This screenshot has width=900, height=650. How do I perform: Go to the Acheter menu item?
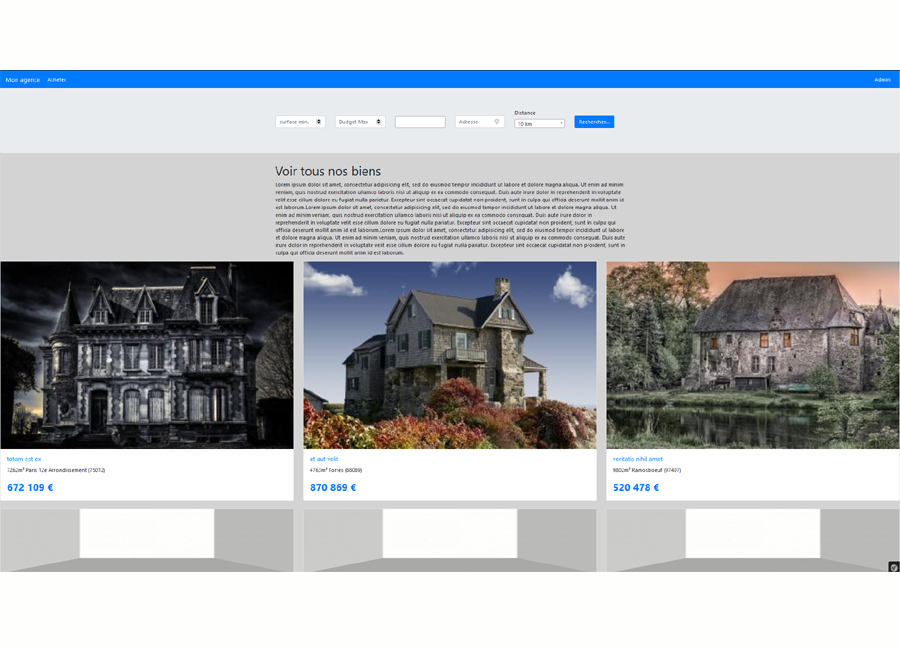coord(57,80)
